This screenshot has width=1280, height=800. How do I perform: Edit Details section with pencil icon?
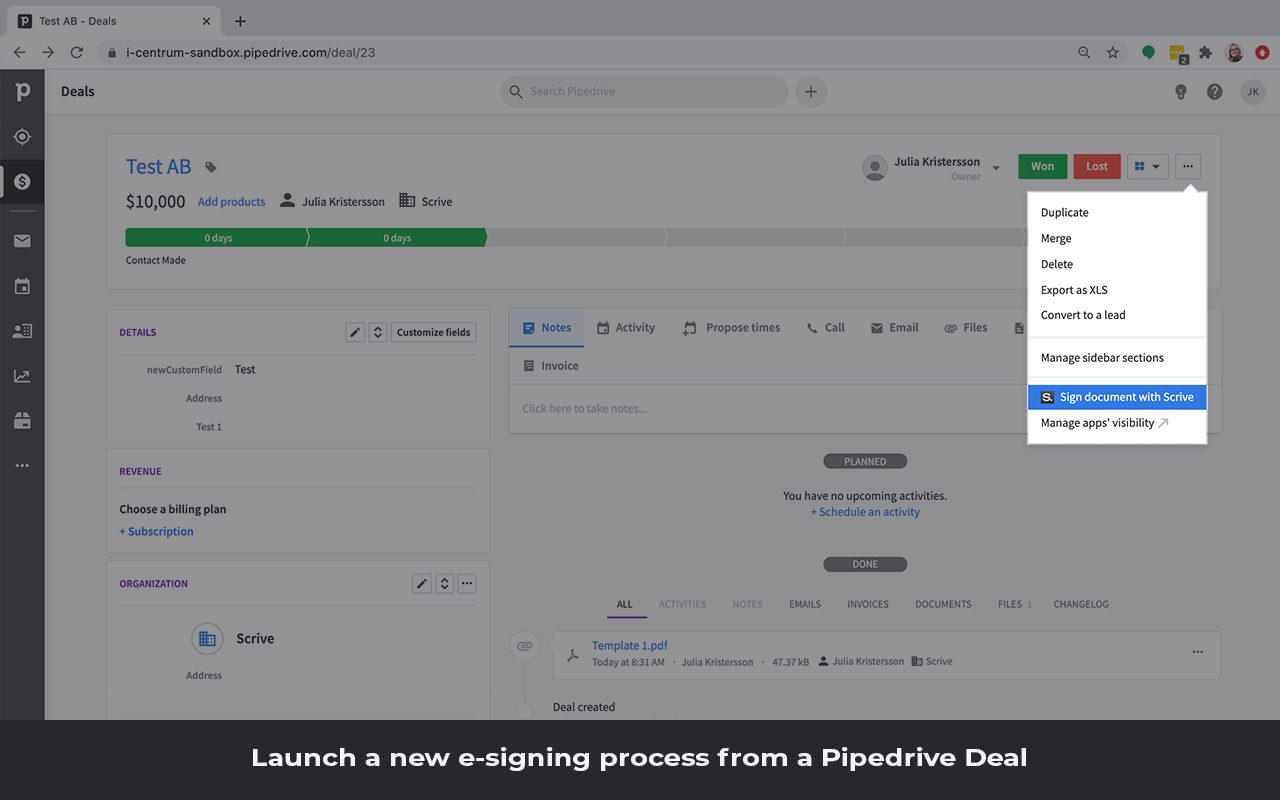click(355, 333)
